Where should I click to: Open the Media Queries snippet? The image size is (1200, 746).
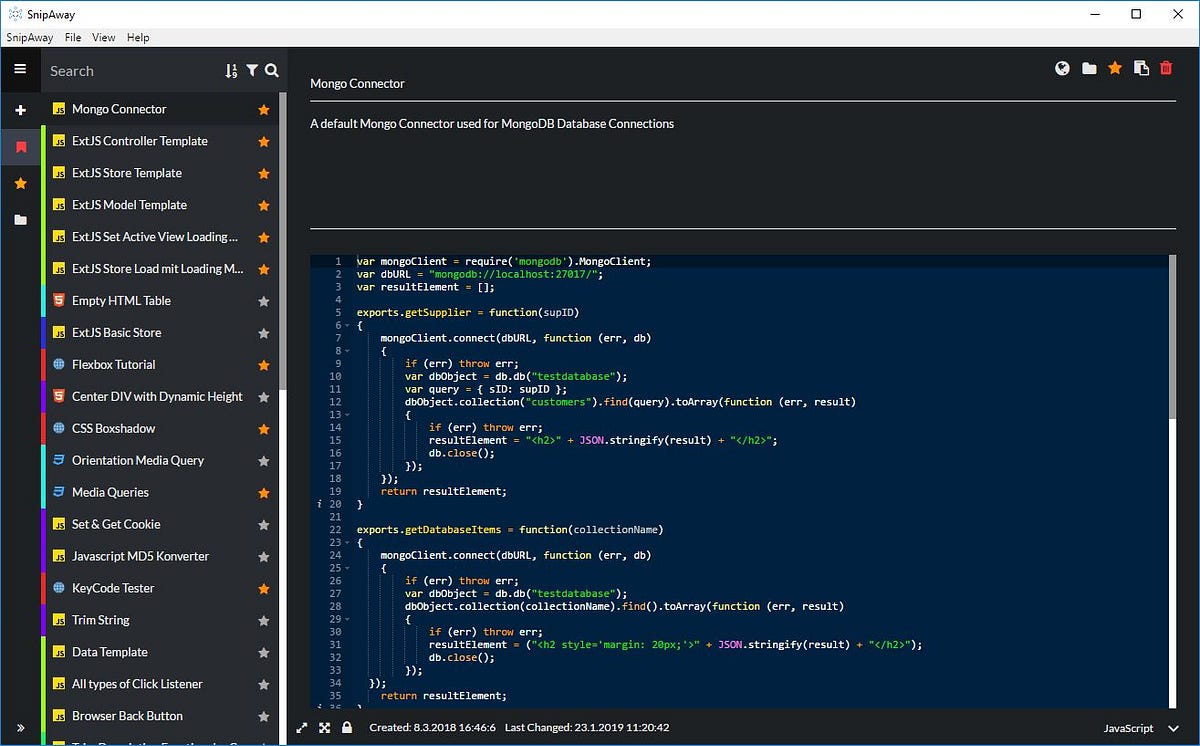pos(160,493)
